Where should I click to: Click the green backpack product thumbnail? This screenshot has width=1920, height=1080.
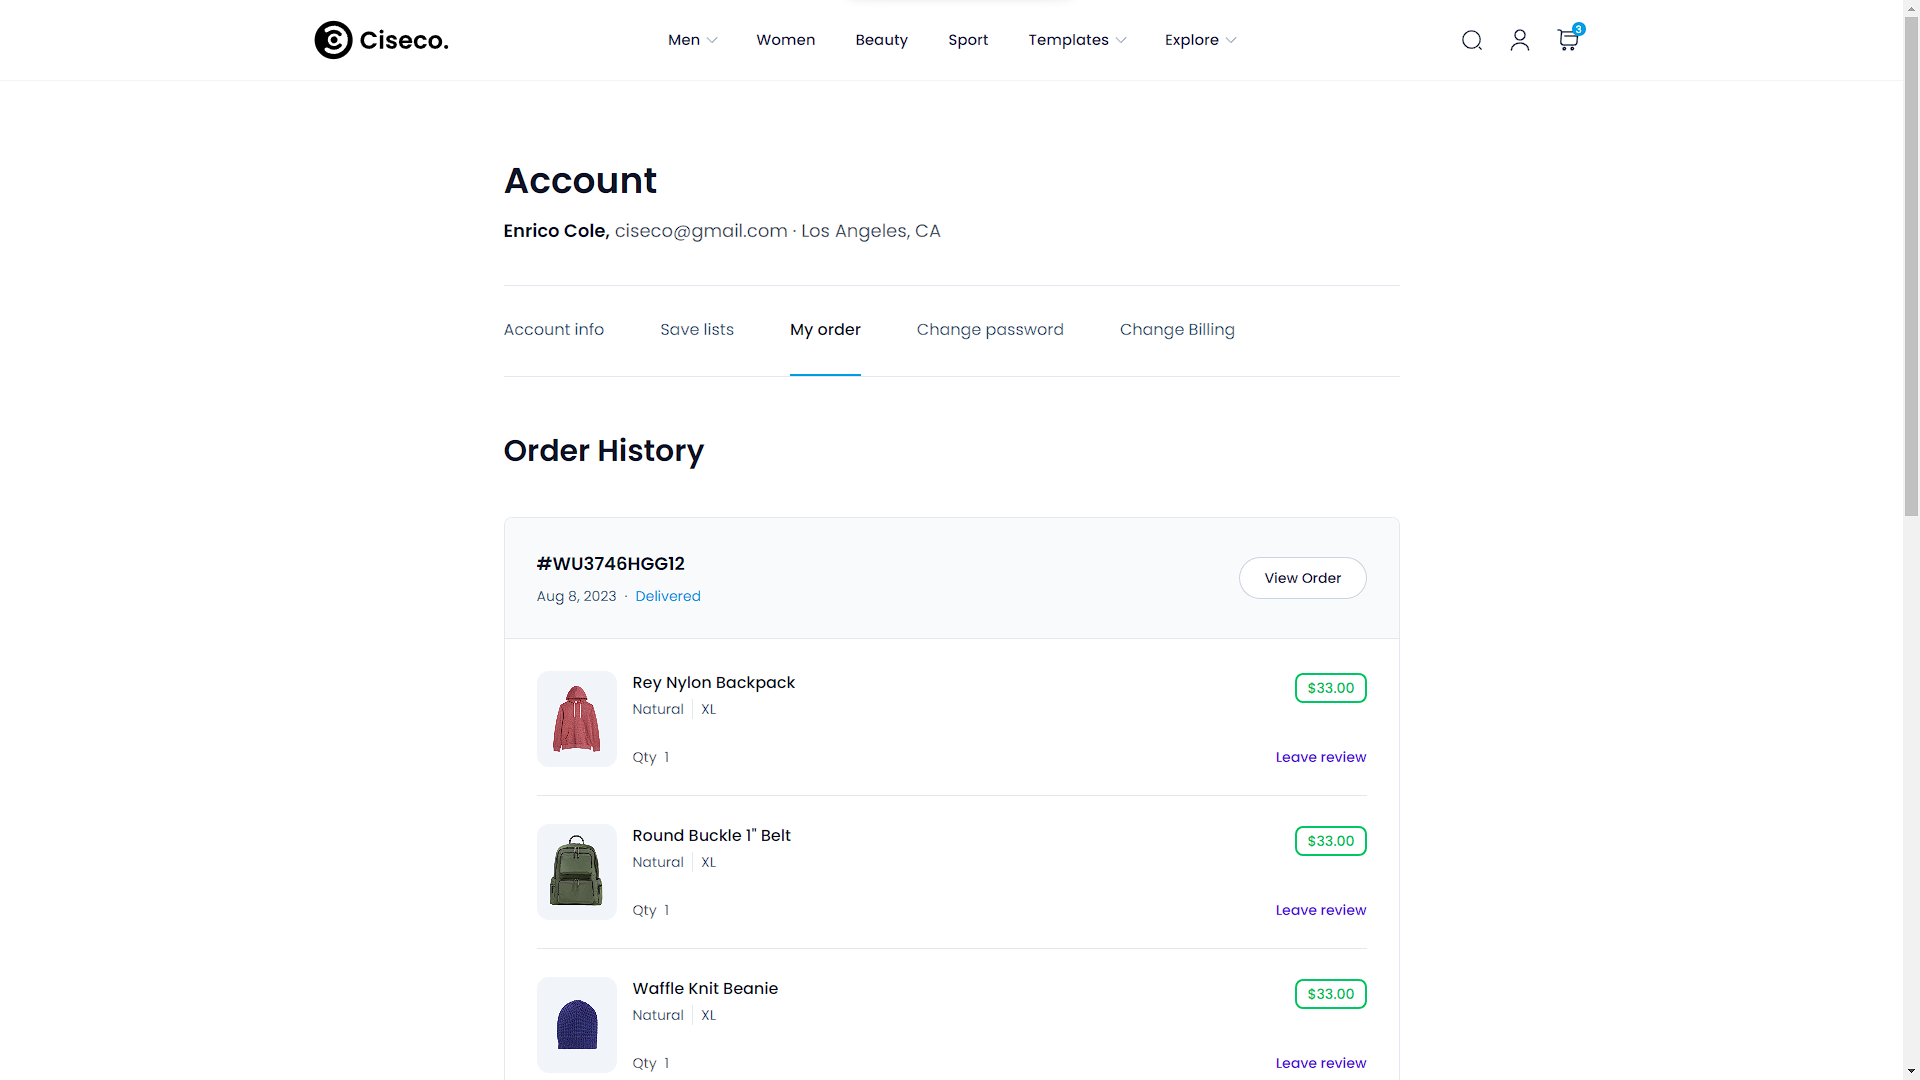(577, 872)
